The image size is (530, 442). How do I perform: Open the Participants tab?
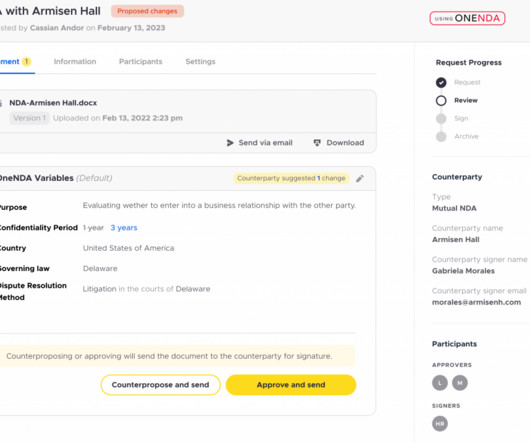141,62
